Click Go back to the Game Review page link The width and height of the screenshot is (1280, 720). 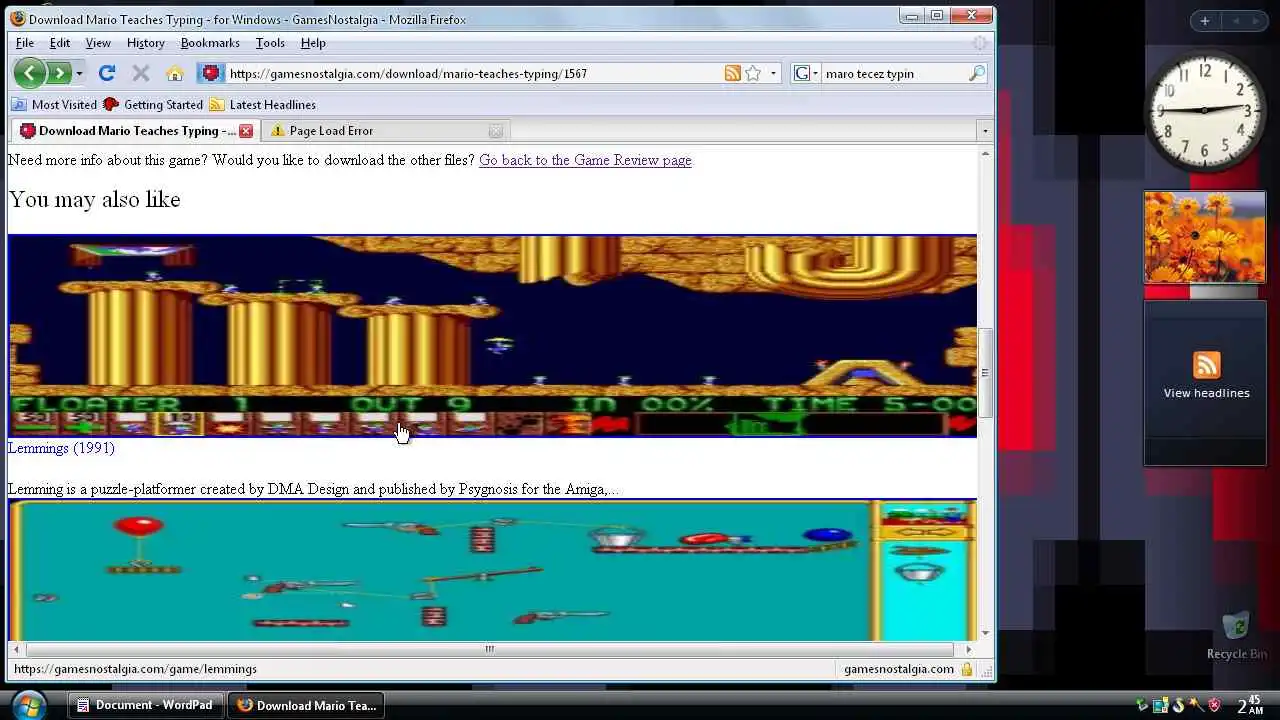click(585, 160)
